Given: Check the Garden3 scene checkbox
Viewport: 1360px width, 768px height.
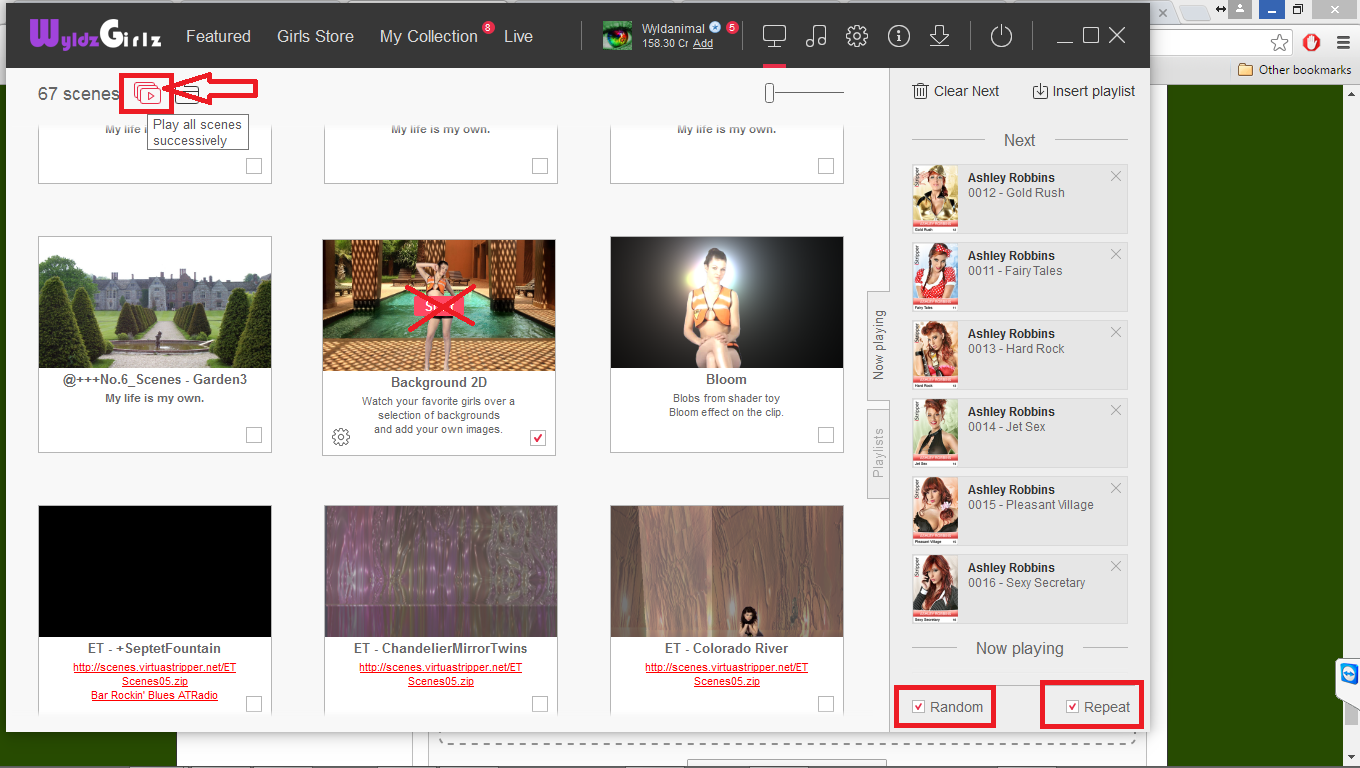Looking at the screenshot, I should (x=254, y=435).
